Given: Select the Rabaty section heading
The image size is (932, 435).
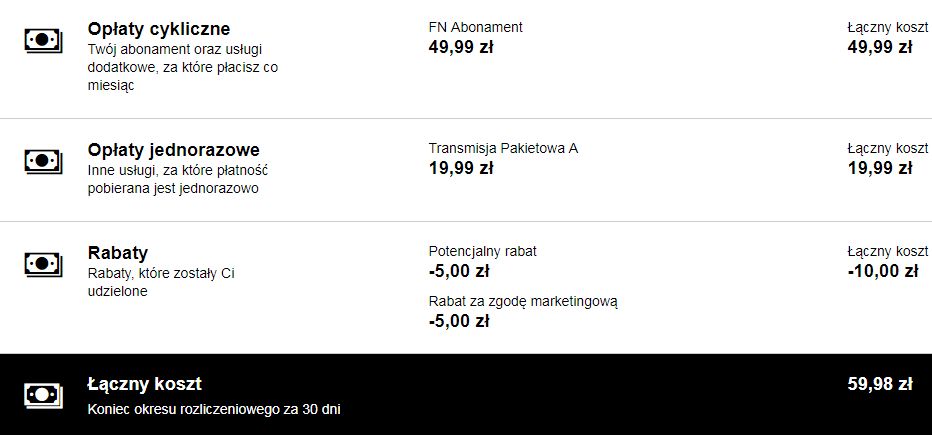Looking at the screenshot, I should click(118, 253).
